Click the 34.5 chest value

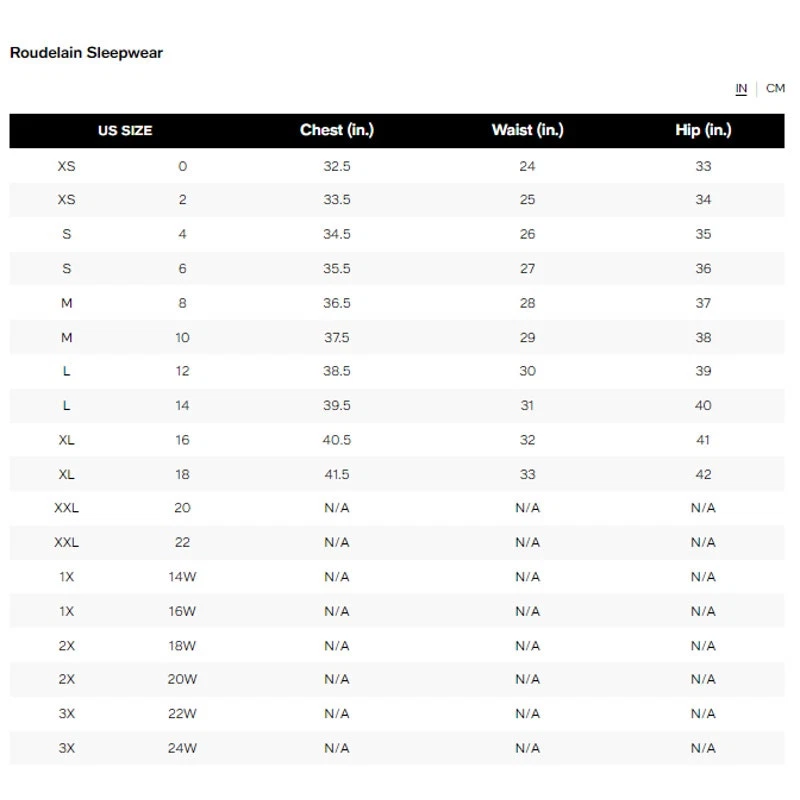(337, 234)
